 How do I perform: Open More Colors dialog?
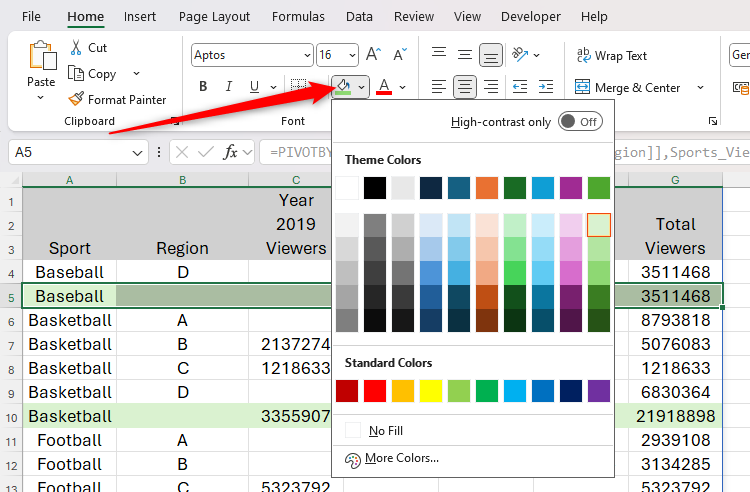(x=401, y=458)
